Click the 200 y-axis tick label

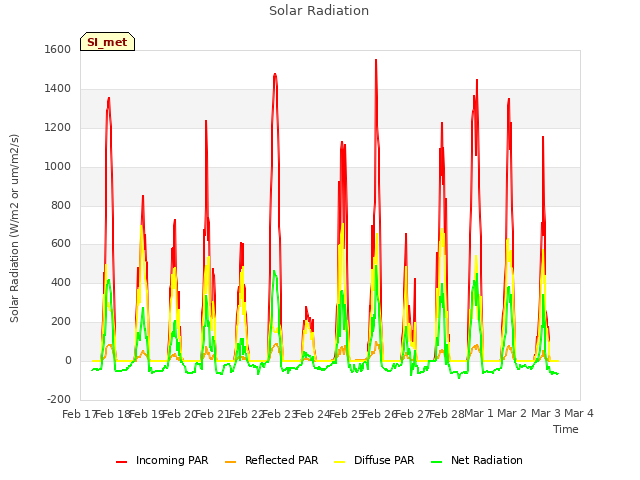point(61,322)
